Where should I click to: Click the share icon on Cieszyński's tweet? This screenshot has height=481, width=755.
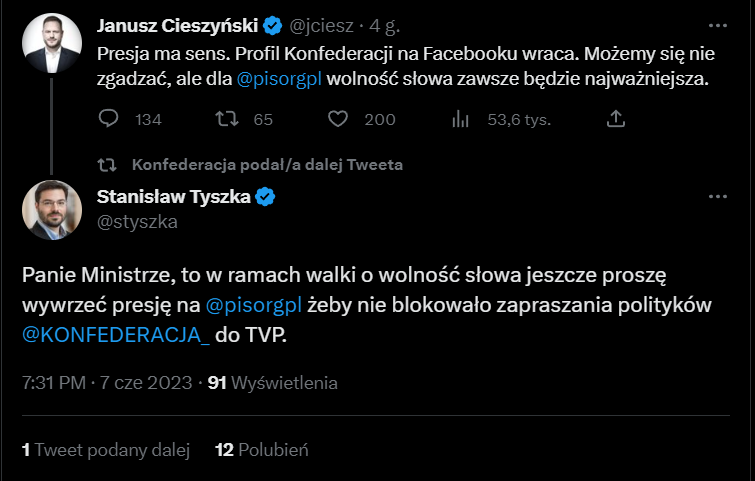click(x=616, y=120)
